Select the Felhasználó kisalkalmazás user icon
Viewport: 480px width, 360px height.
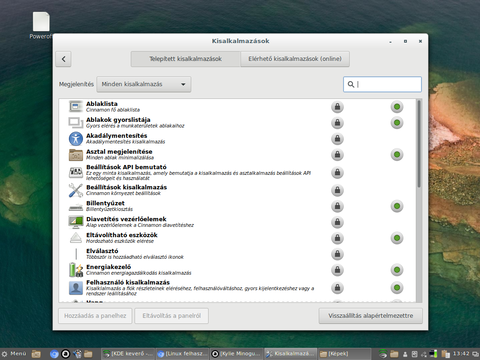point(76,288)
